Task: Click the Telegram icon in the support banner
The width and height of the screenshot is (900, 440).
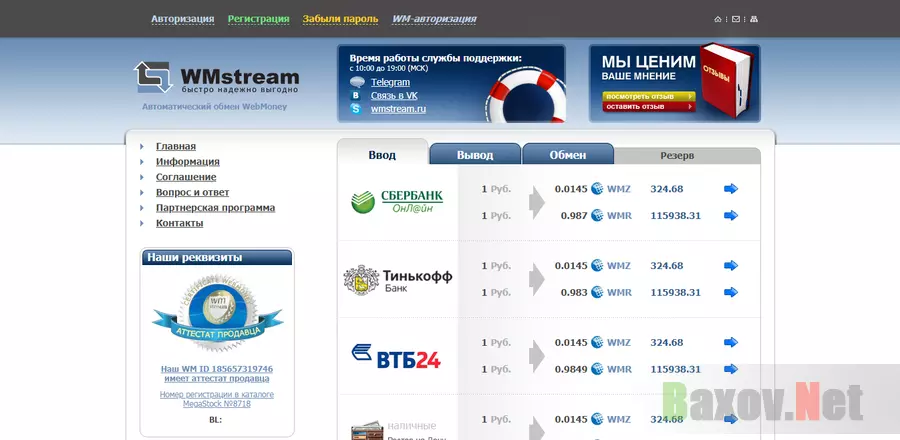Action: coord(357,82)
